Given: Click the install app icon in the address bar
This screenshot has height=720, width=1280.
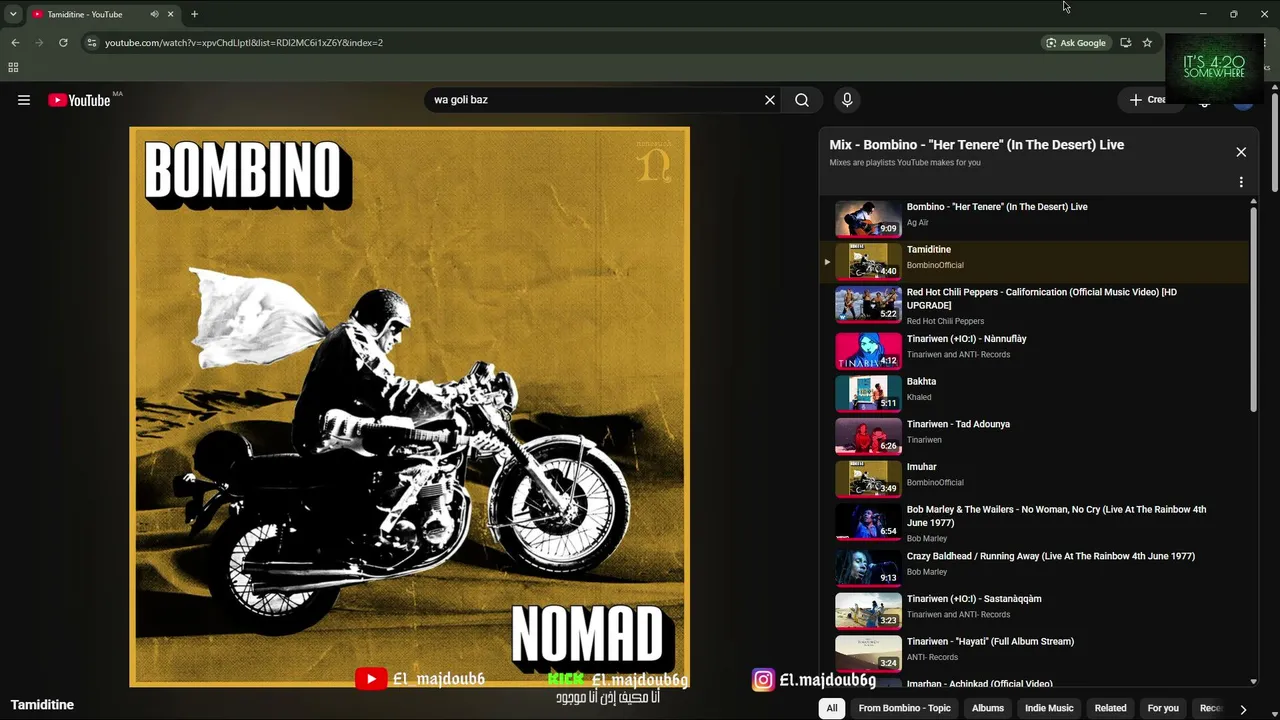Looking at the screenshot, I should [1126, 43].
